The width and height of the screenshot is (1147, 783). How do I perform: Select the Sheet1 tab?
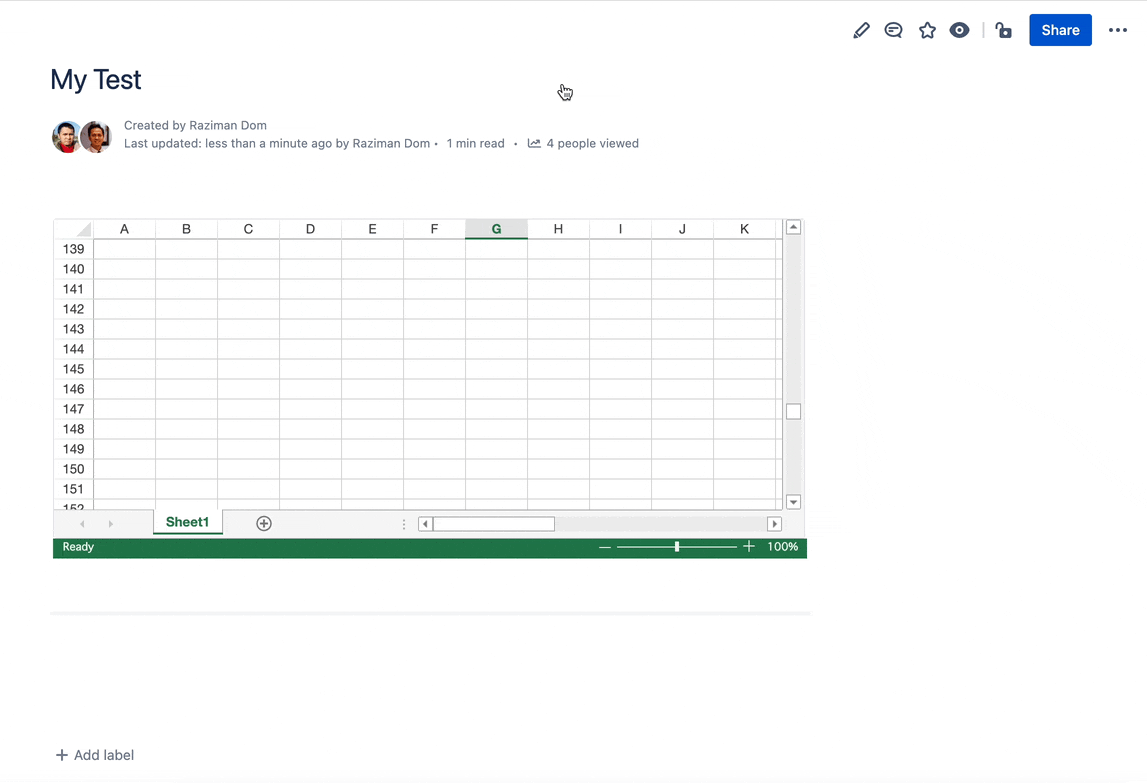click(187, 522)
